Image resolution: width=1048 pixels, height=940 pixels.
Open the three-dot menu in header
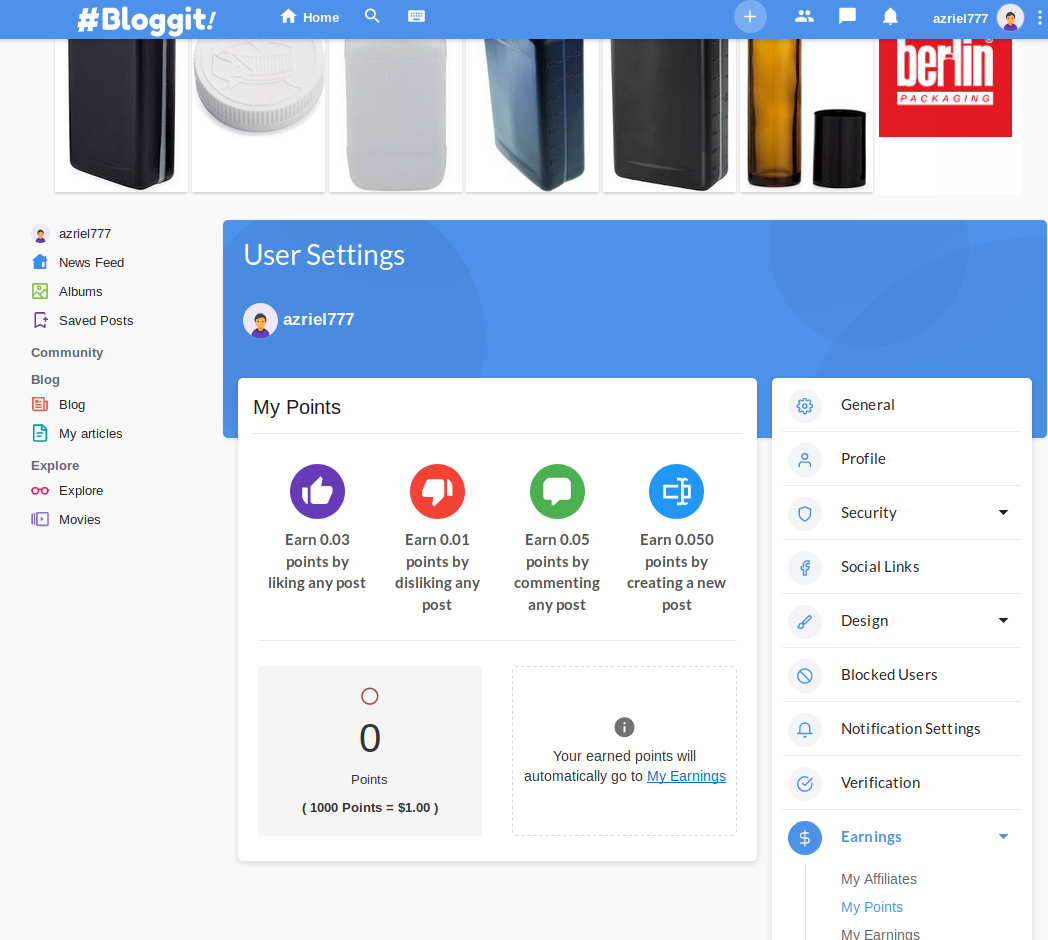(x=1039, y=18)
